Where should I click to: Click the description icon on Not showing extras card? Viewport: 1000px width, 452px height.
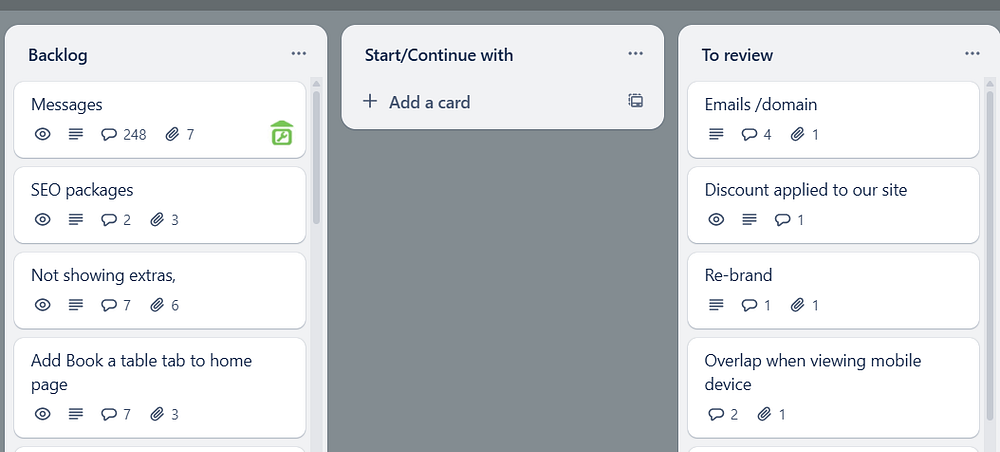click(76, 305)
